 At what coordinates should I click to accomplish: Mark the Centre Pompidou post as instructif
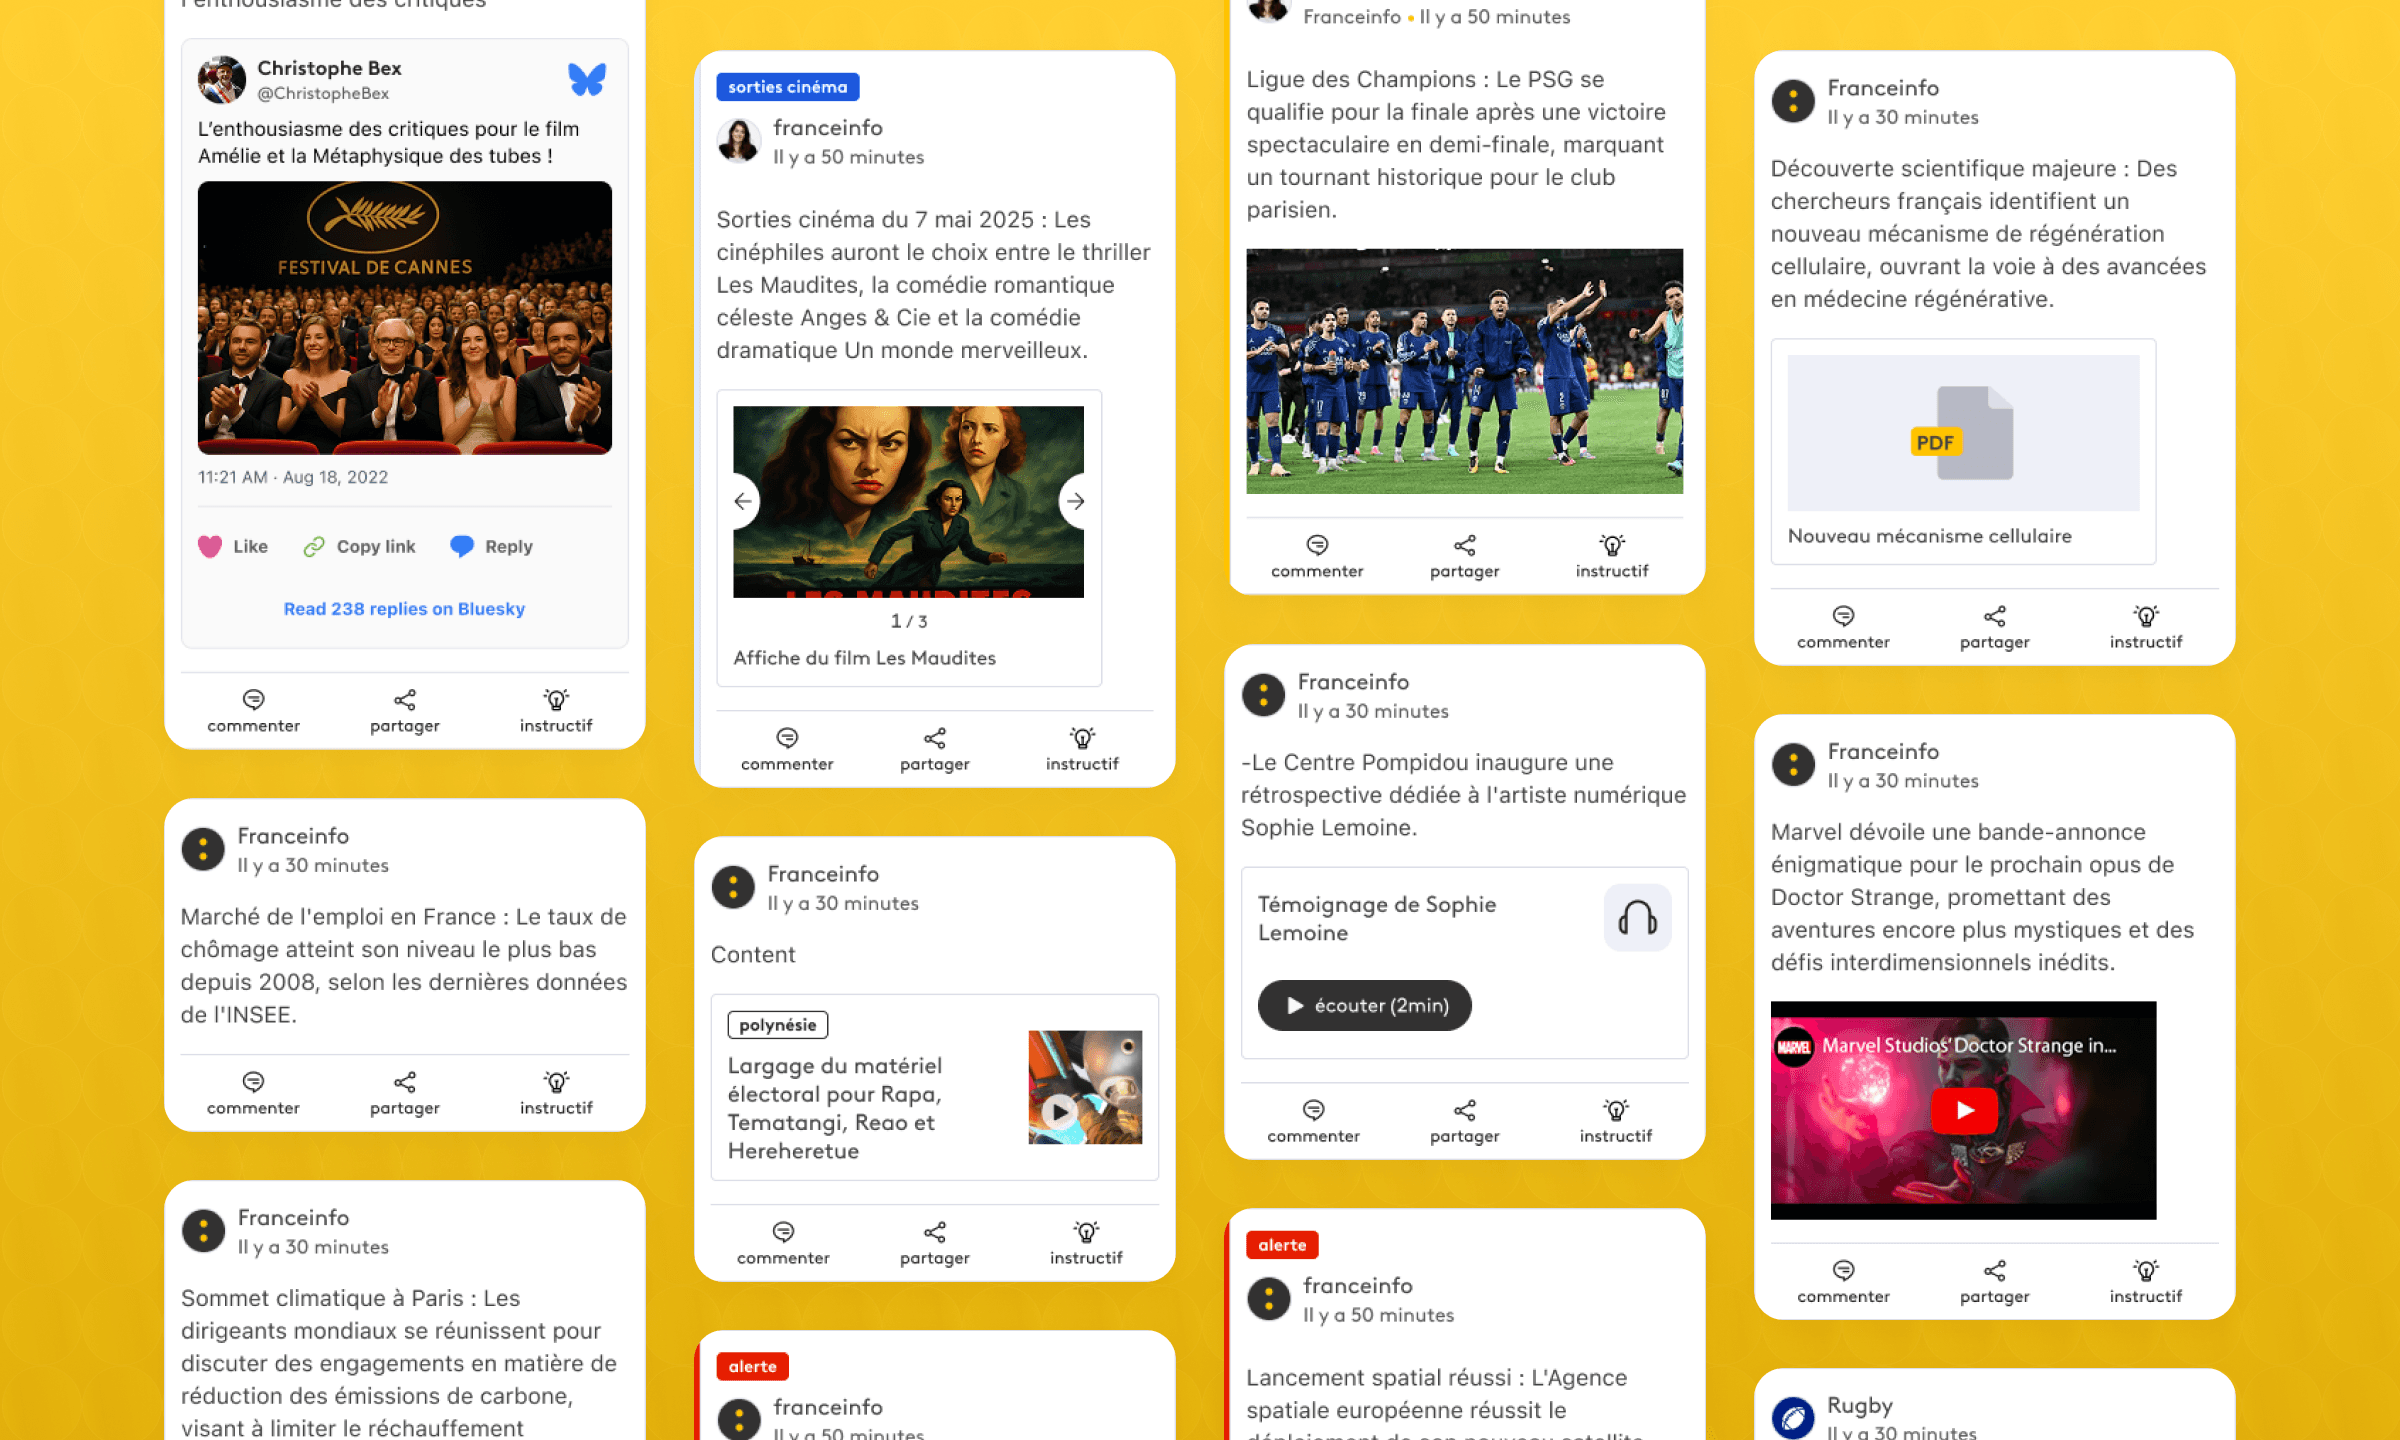(x=1615, y=1121)
